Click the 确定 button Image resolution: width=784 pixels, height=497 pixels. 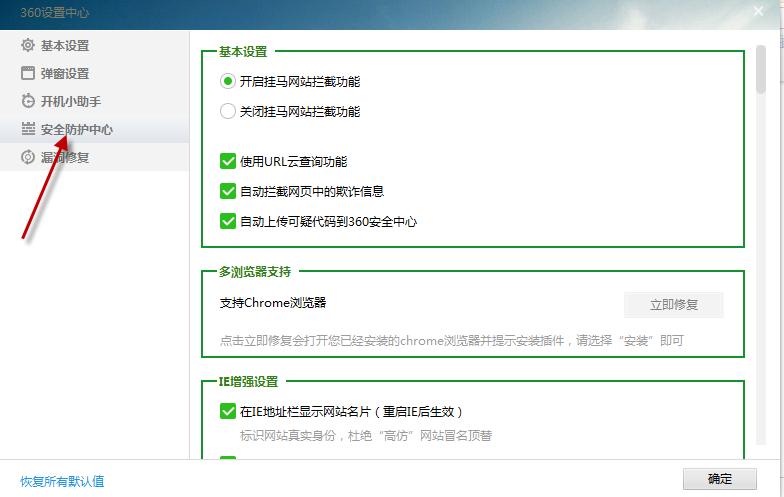[719, 478]
